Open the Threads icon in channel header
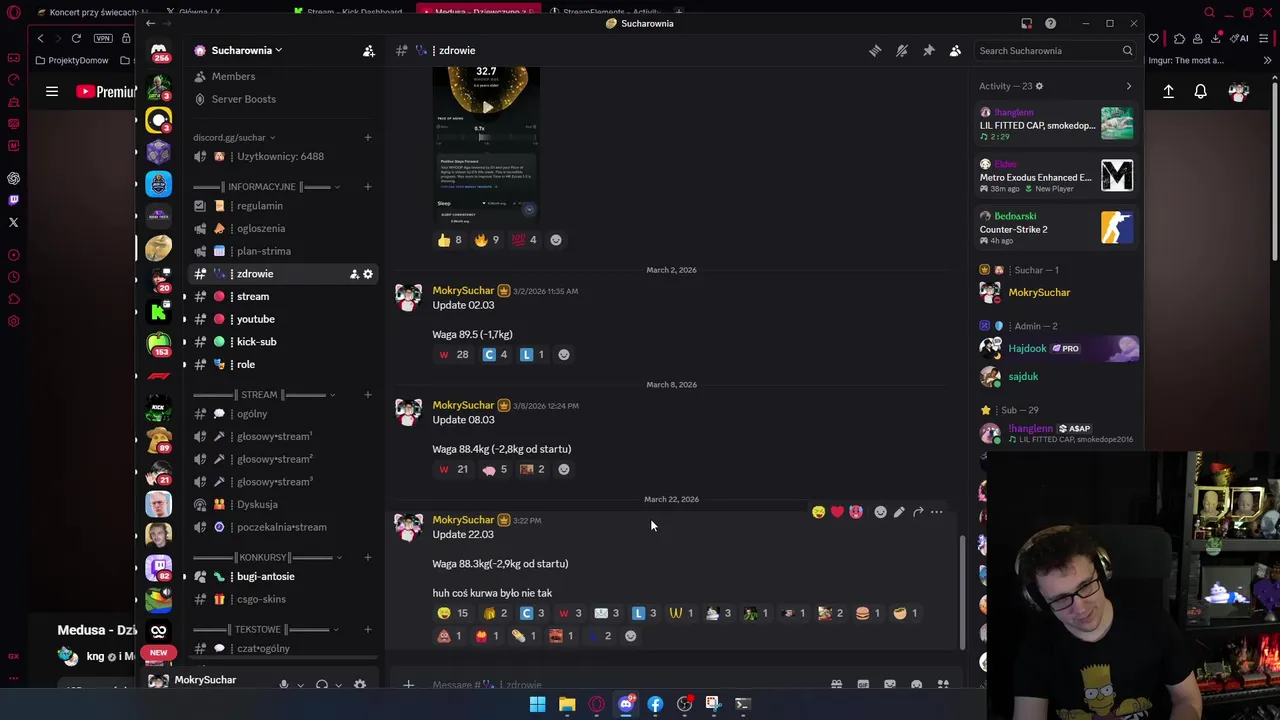 [x=875, y=50]
